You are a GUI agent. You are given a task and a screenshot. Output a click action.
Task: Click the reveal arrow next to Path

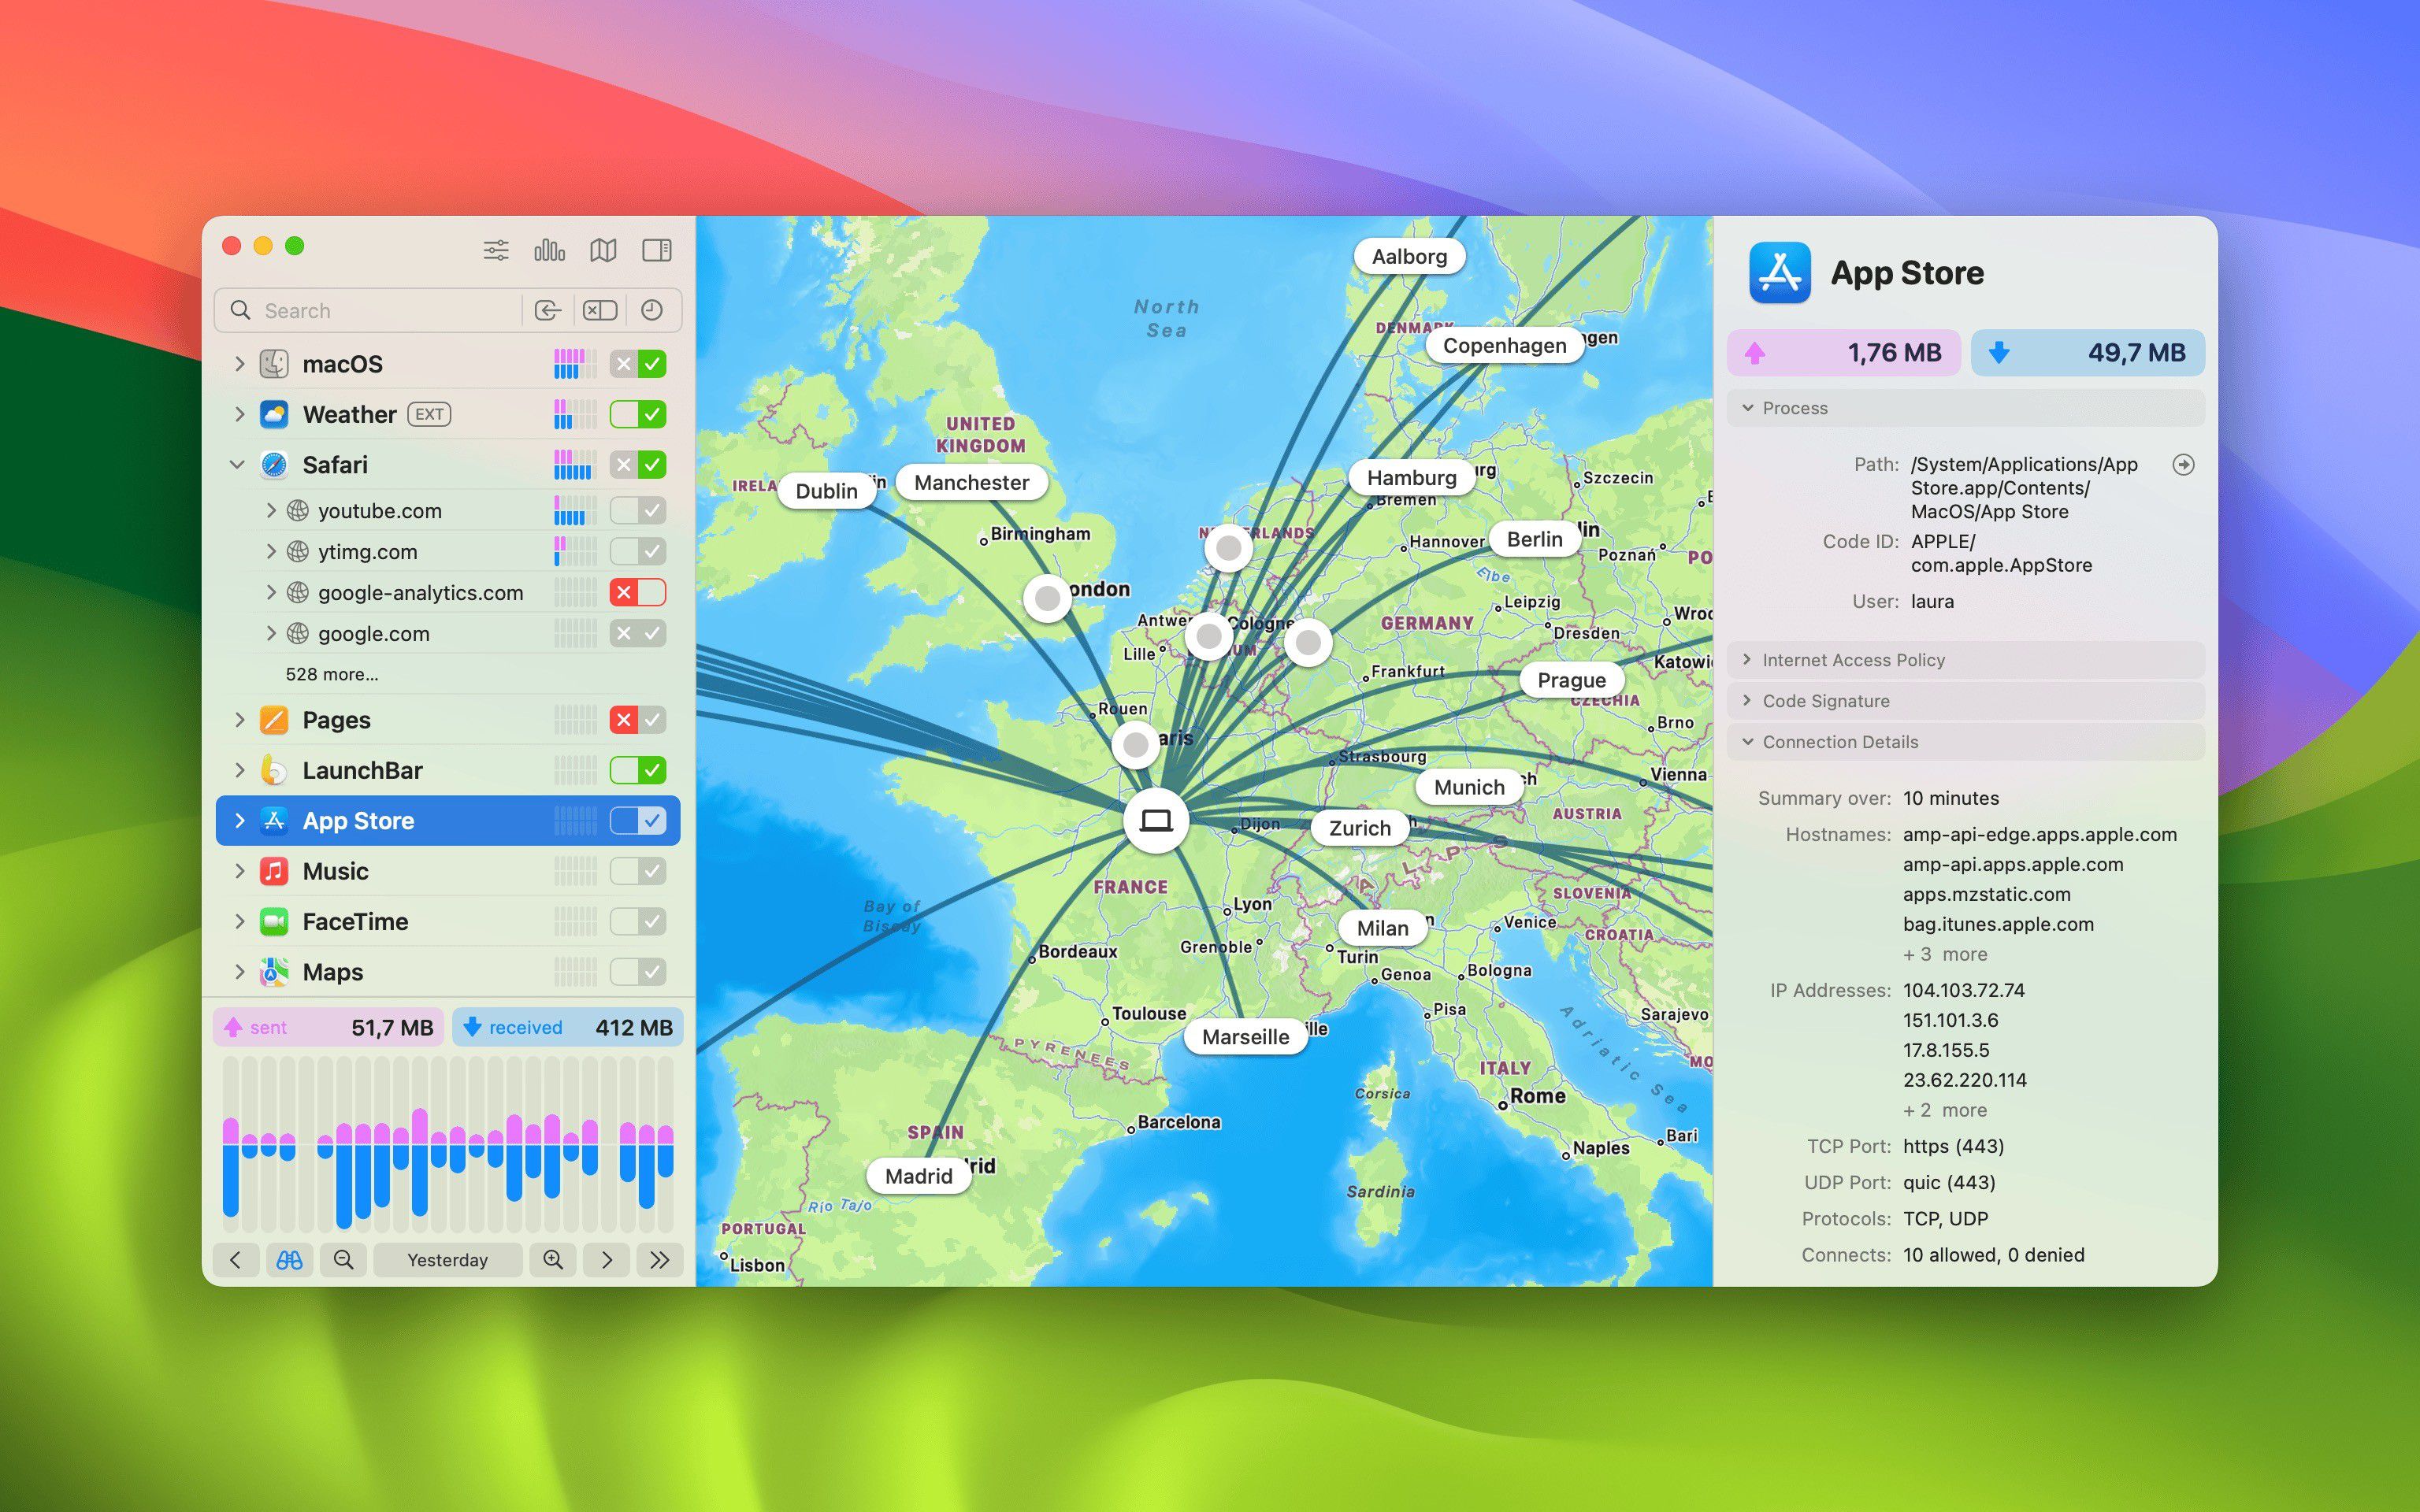point(2183,464)
